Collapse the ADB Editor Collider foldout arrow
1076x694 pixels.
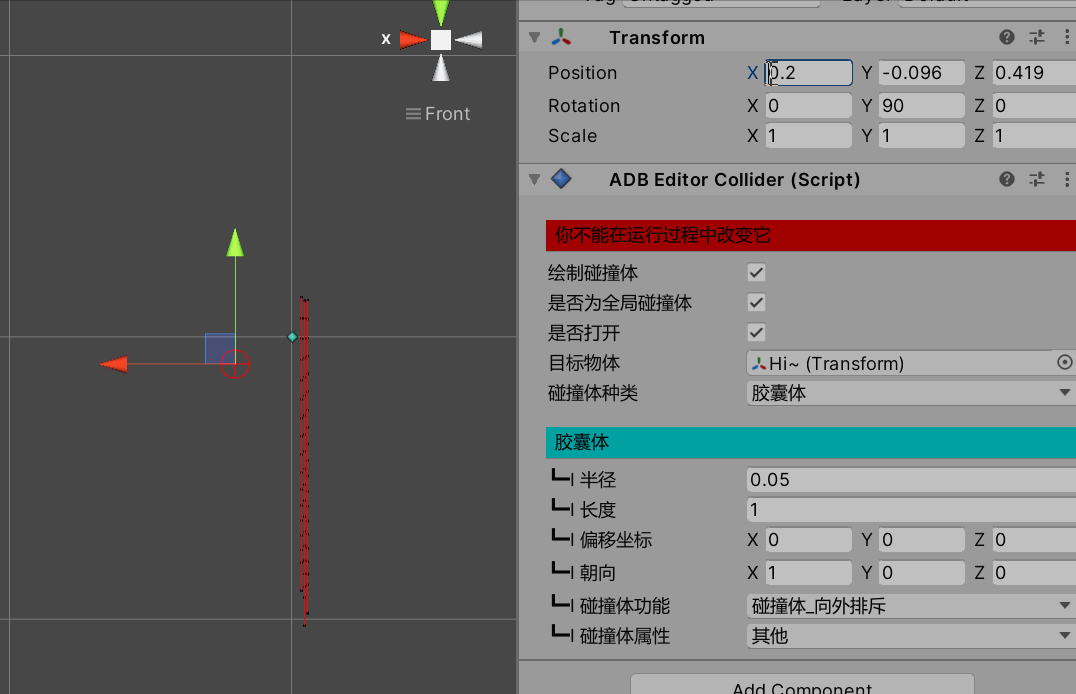[534, 180]
